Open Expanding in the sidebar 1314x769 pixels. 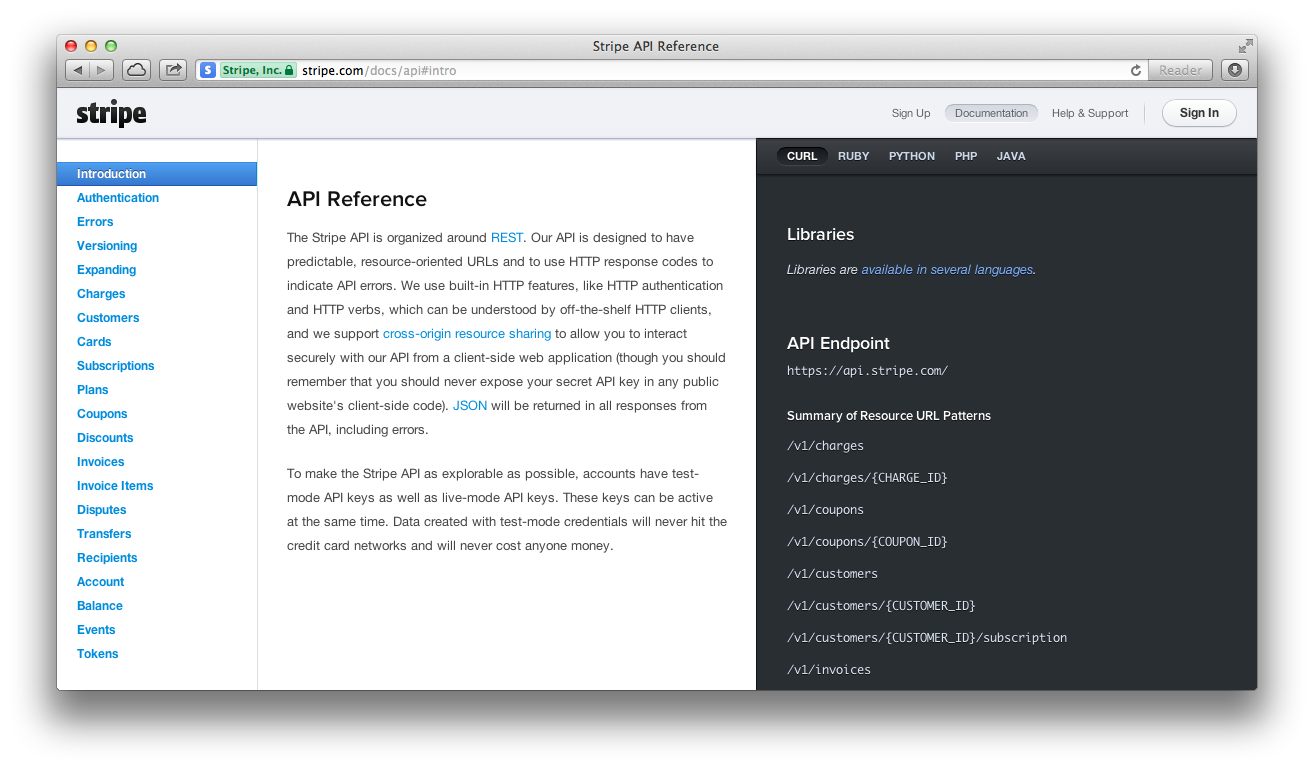tap(106, 270)
